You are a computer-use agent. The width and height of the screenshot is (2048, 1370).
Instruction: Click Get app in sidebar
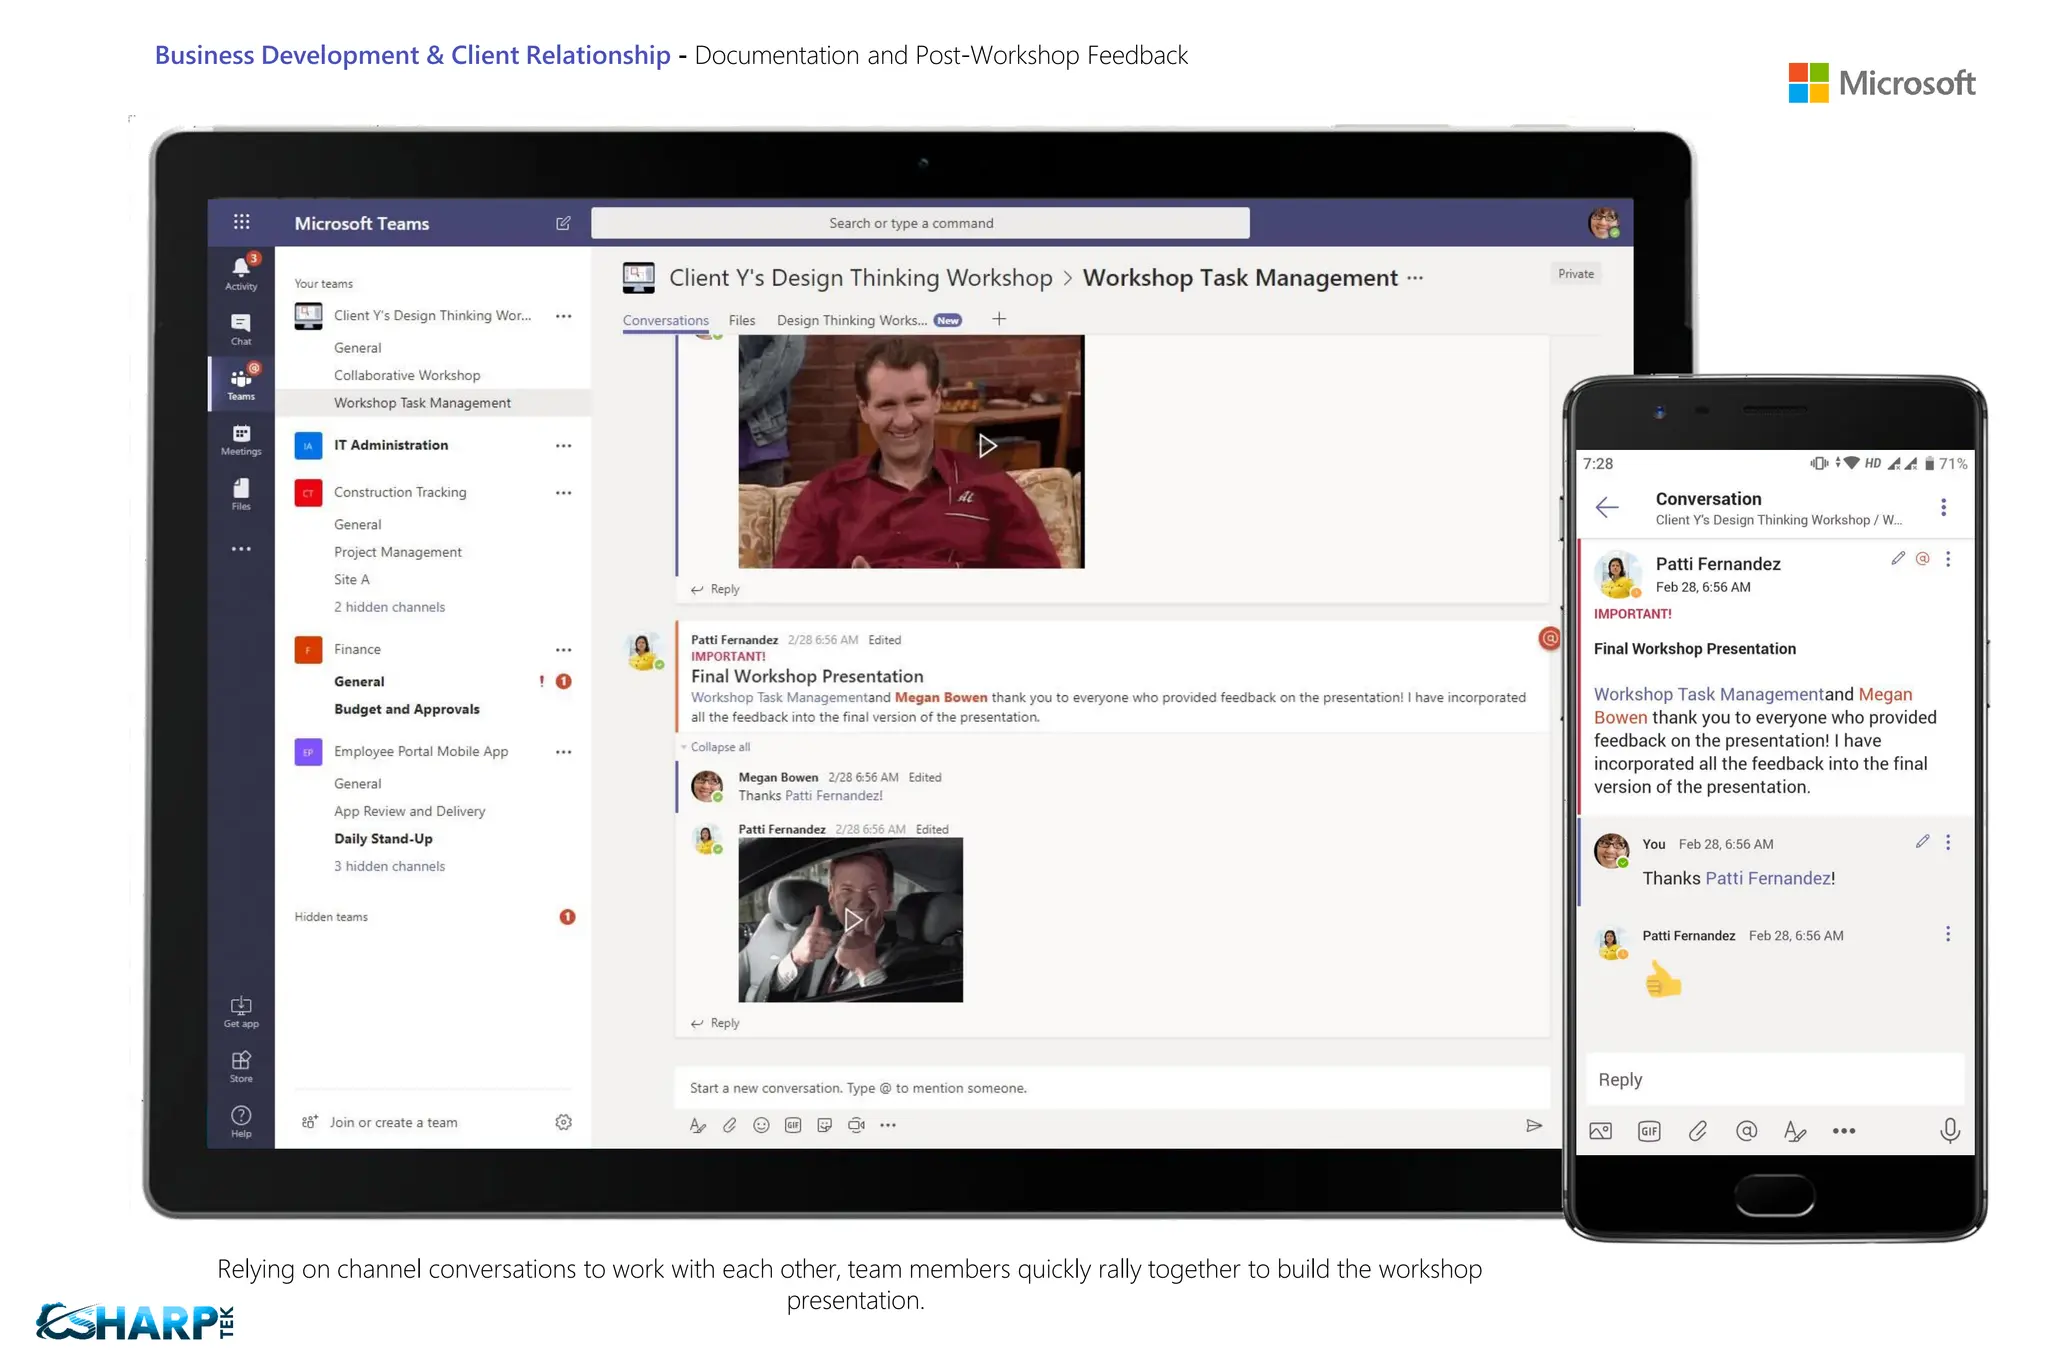[x=241, y=1012]
